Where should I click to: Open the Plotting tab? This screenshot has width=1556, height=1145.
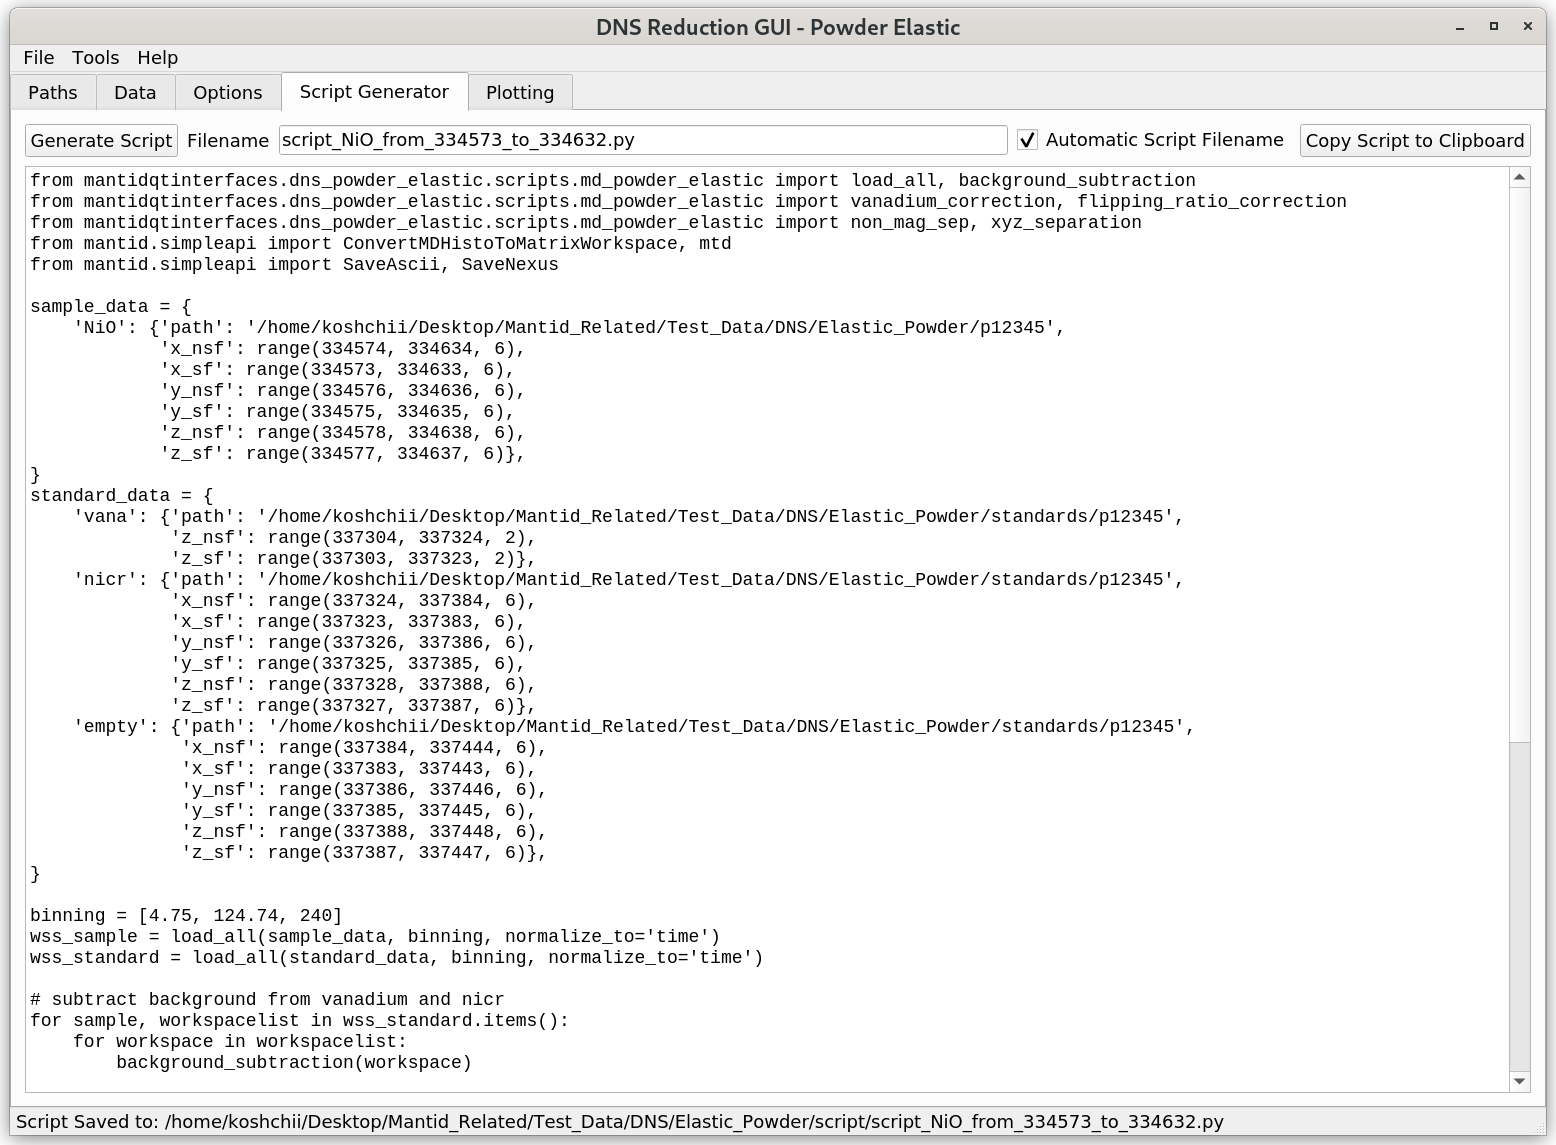519,93
